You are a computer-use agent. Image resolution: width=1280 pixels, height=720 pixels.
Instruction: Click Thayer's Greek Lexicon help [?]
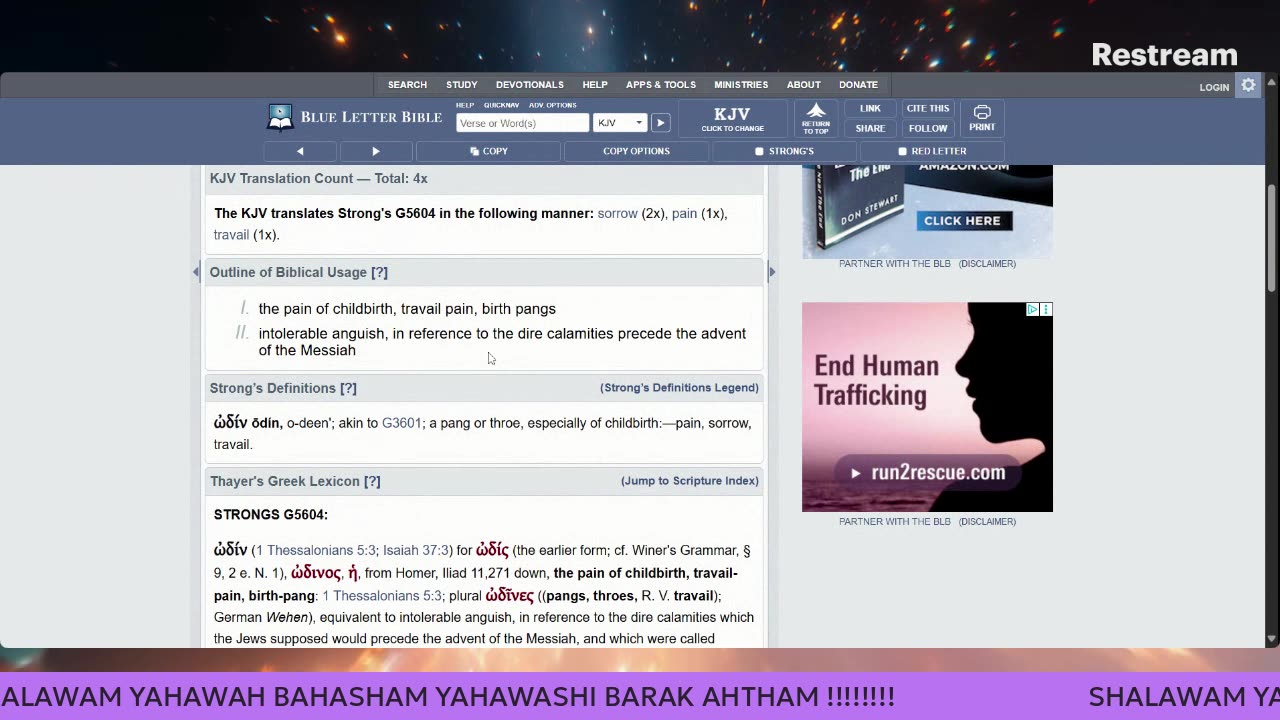coord(372,481)
